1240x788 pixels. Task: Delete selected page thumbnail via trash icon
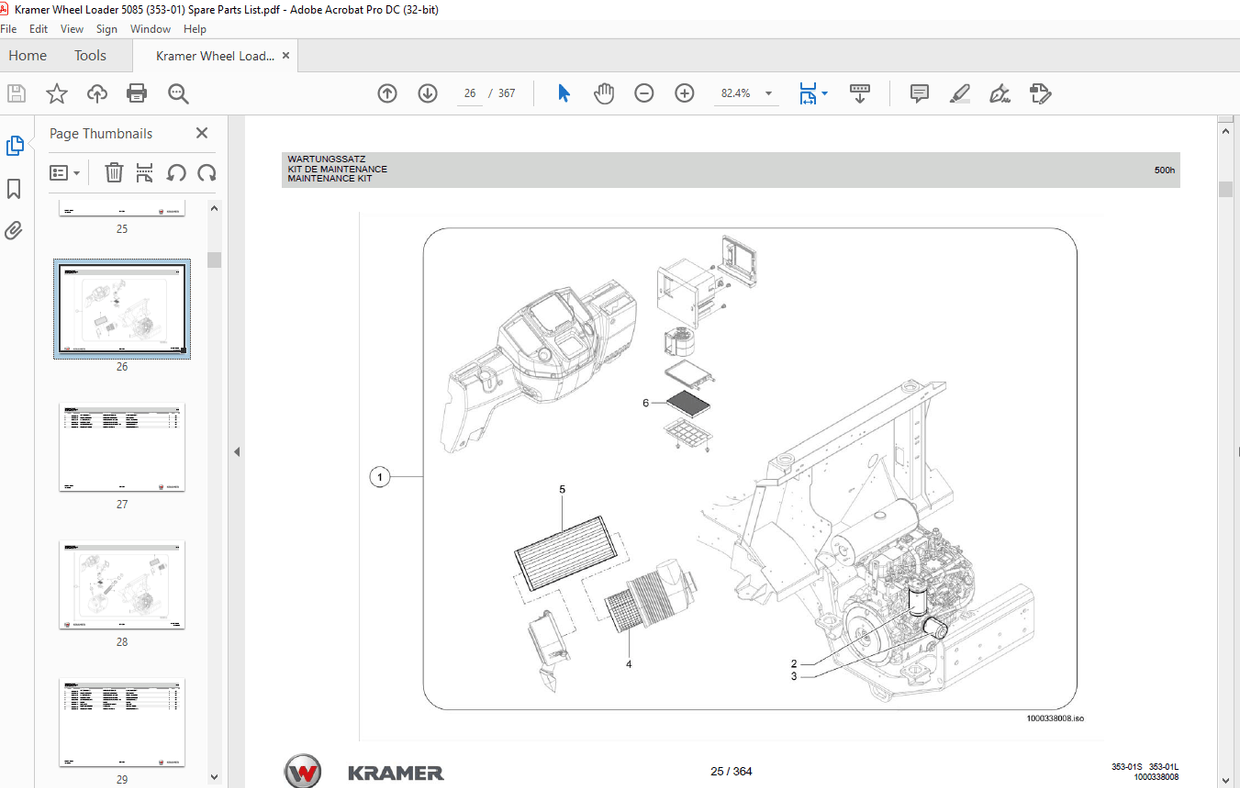click(114, 172)
